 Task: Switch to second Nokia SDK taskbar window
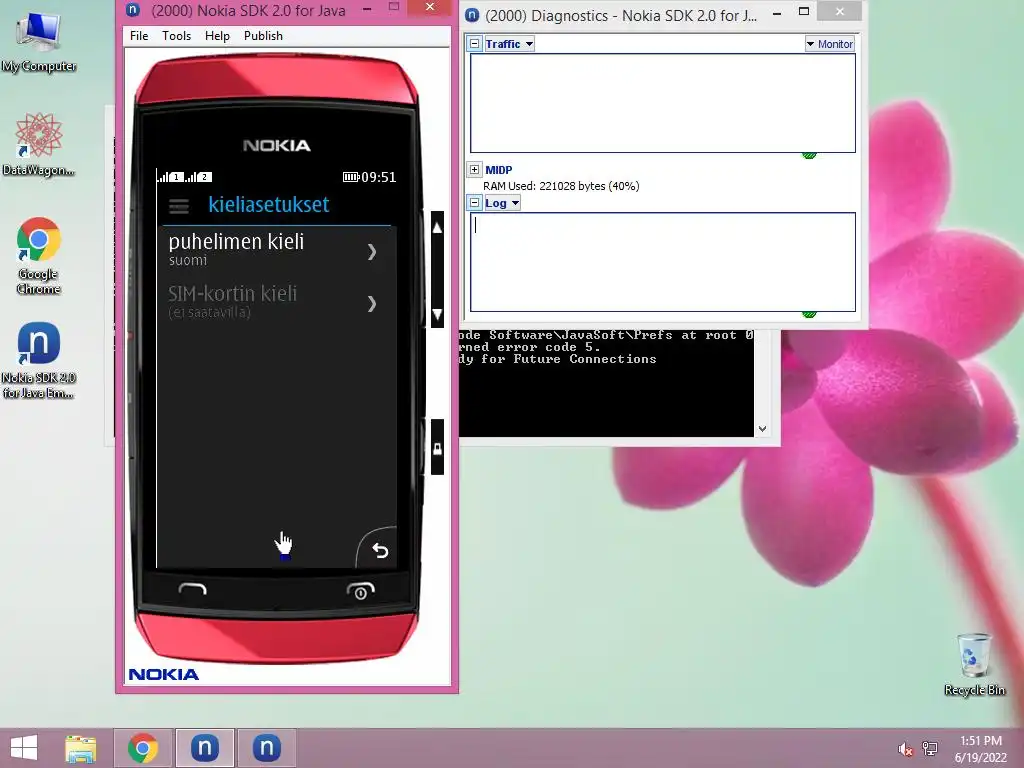pyautogui.click(x=266, y=748)
